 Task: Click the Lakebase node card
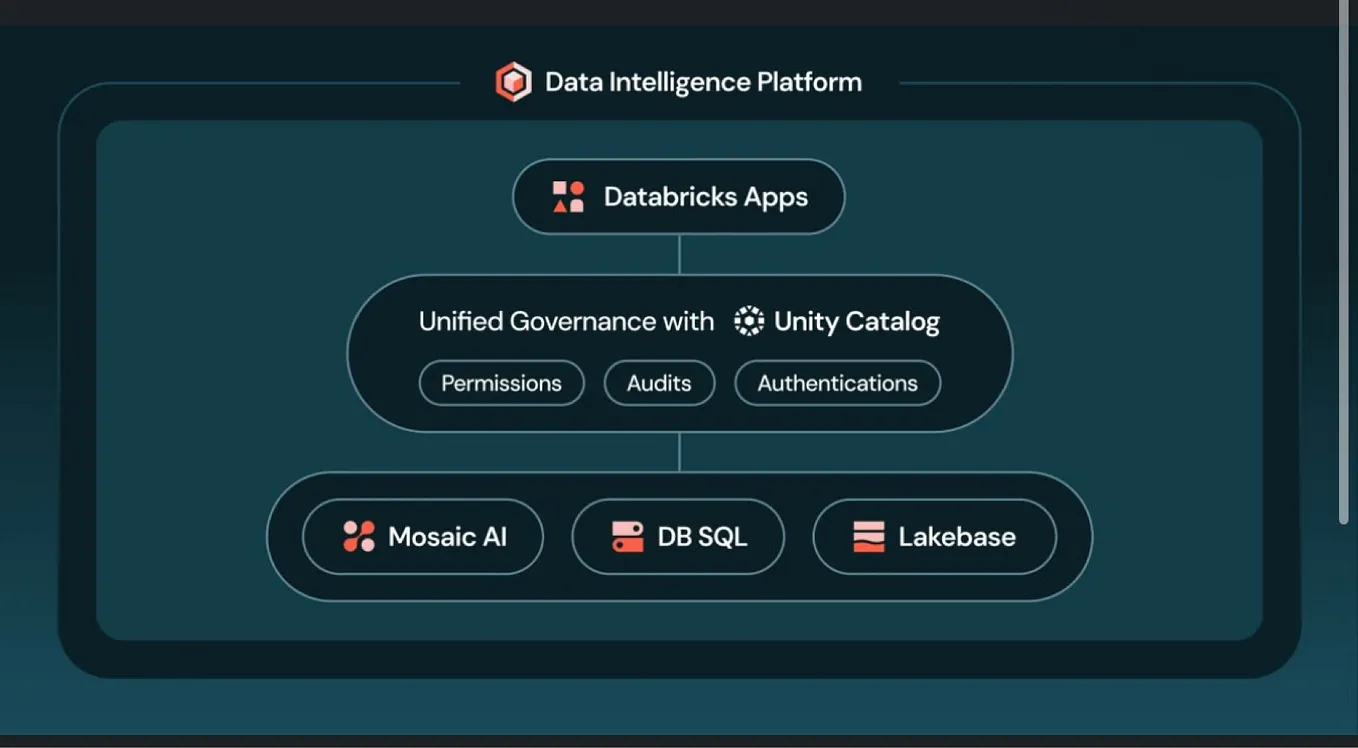pos(934,536)
